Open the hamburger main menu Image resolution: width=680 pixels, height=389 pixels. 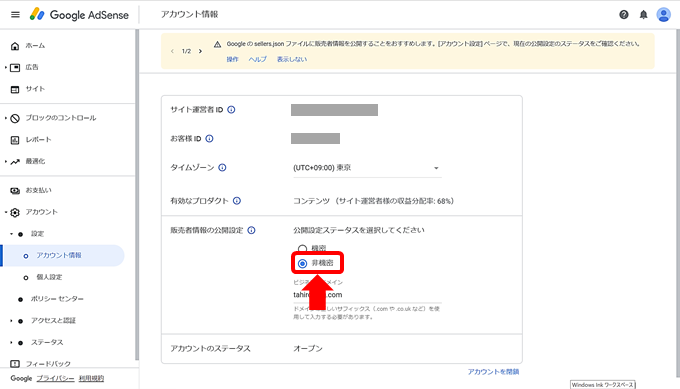(x=15, y=15)
